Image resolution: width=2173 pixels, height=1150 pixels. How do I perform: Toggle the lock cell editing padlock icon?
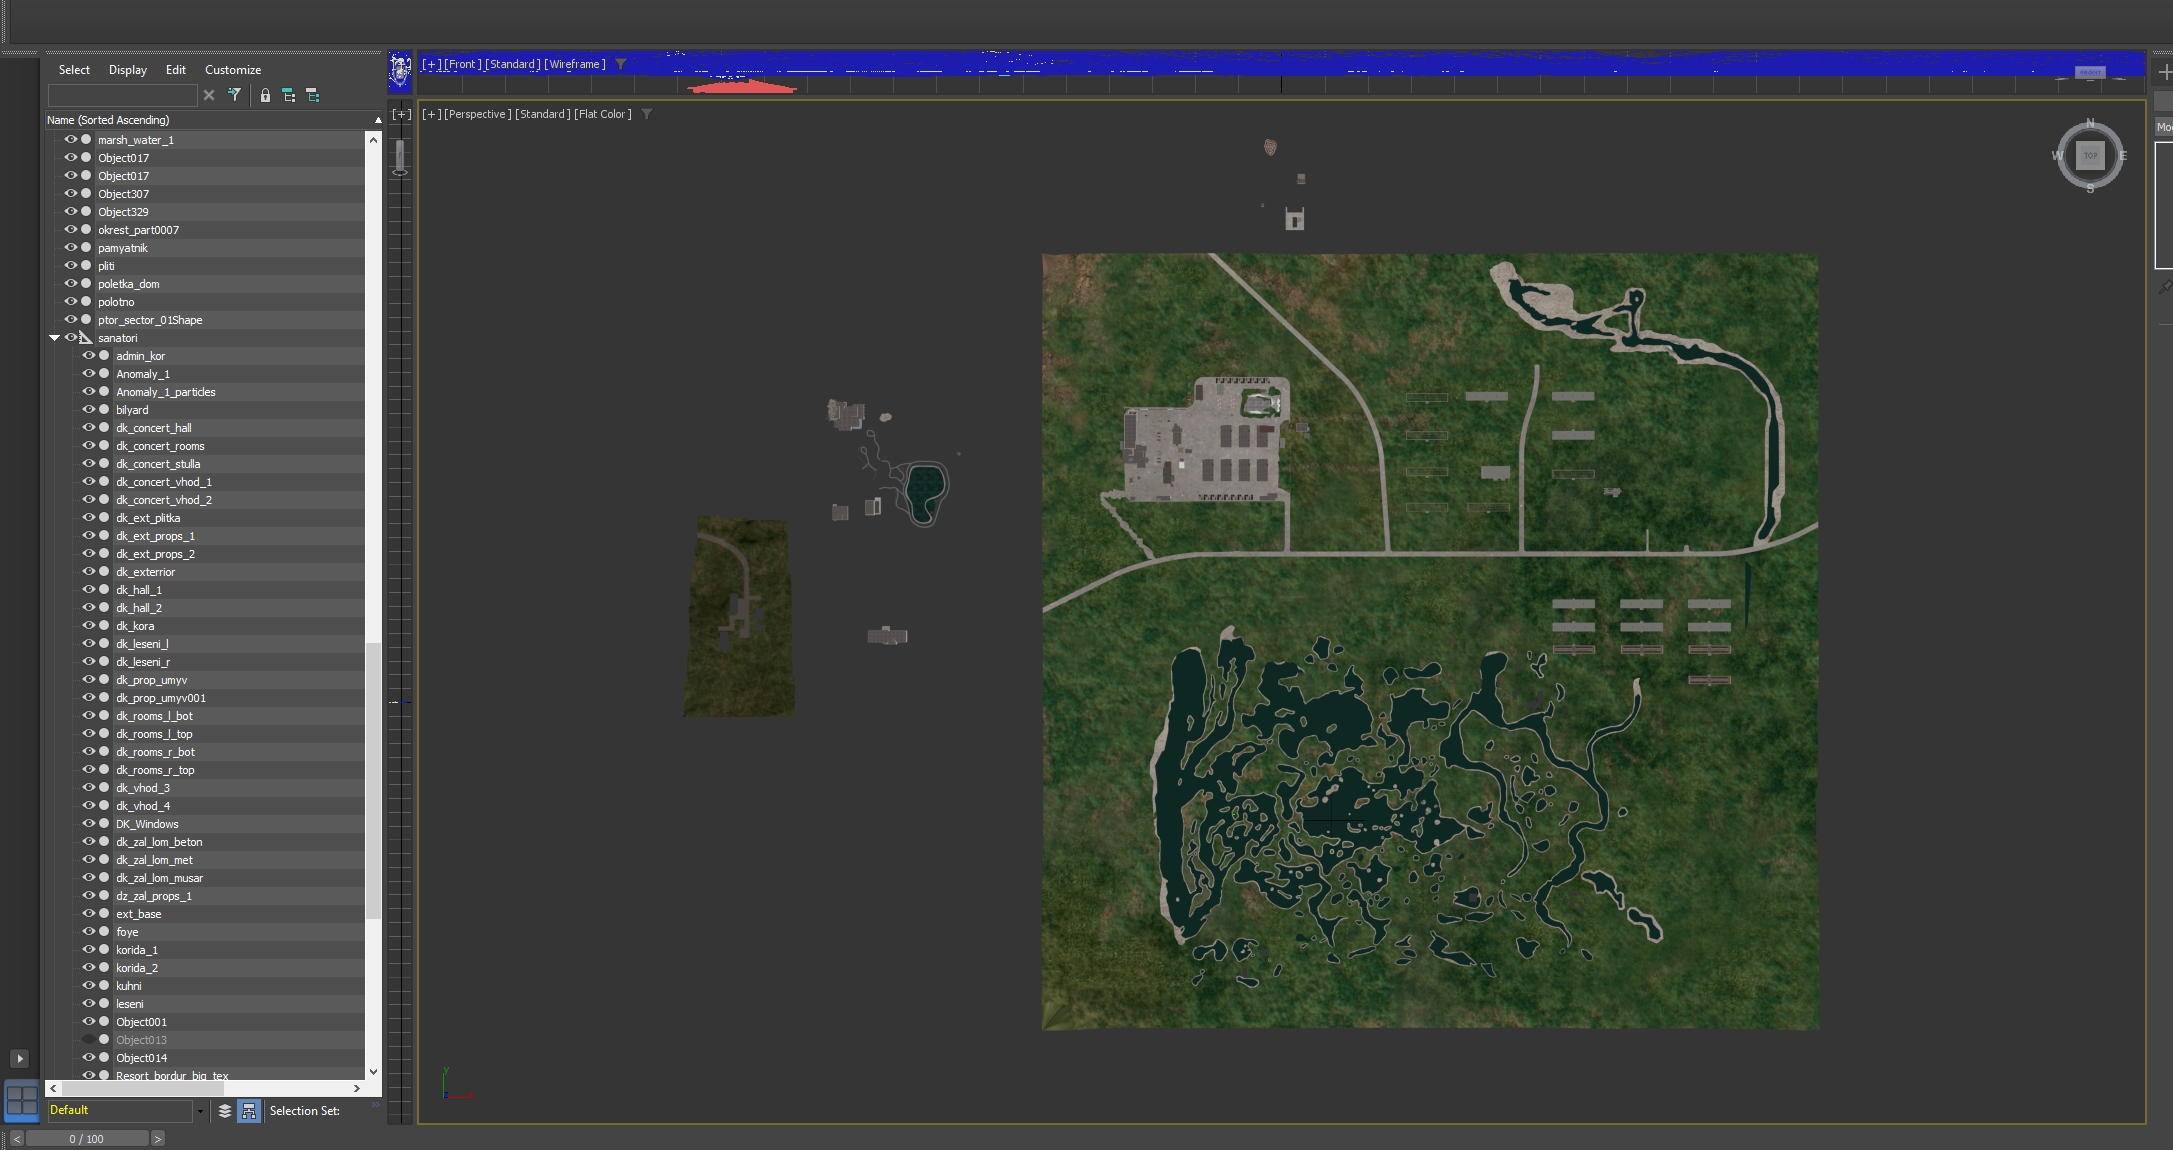coord(265,95)
